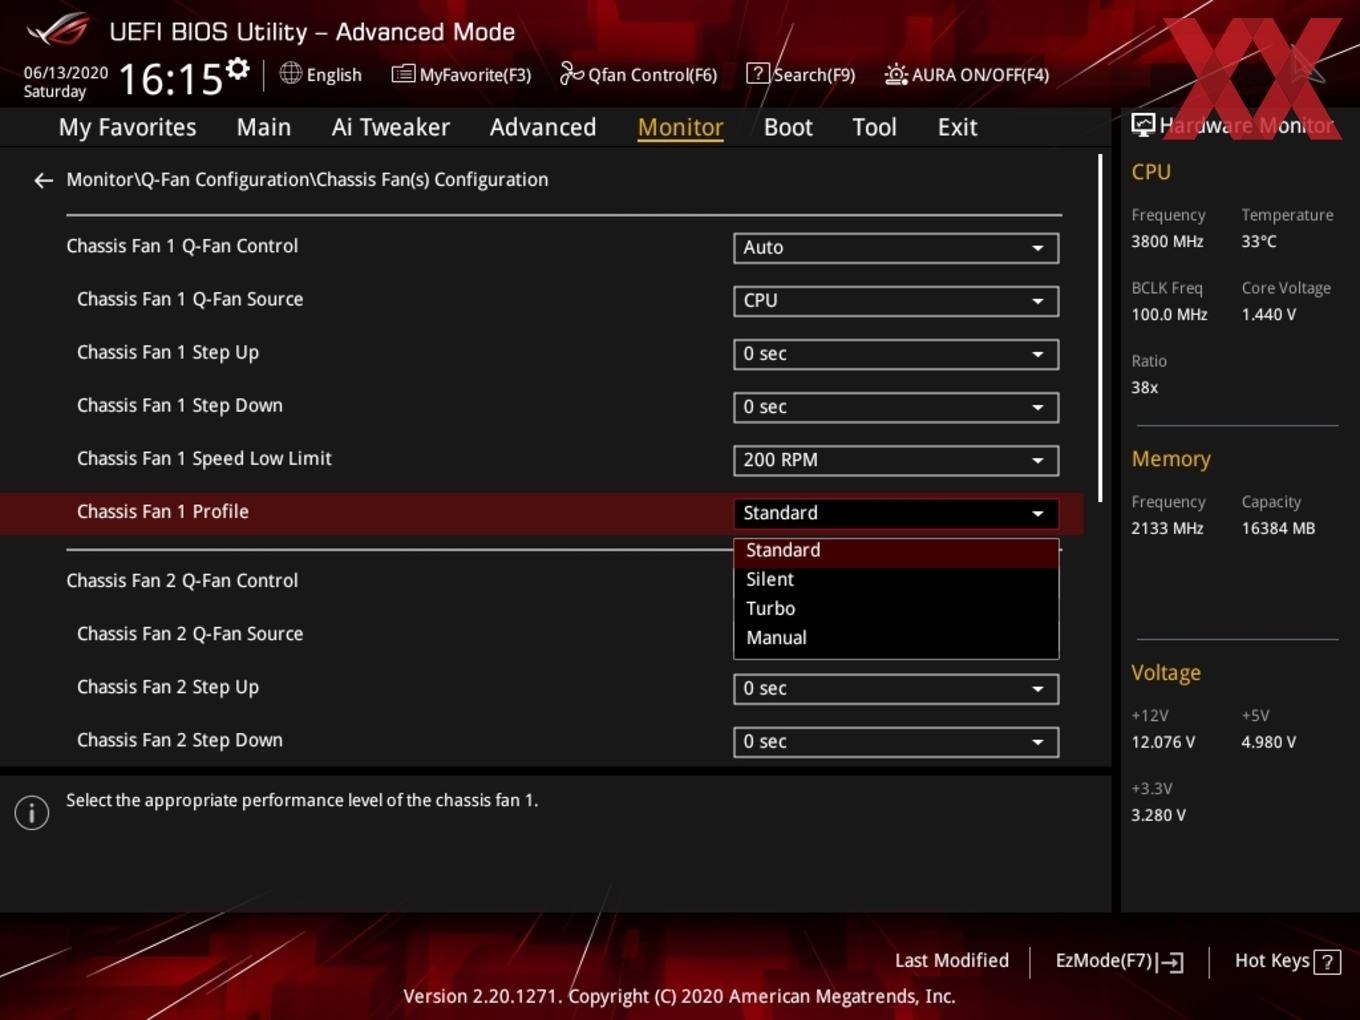
Task: Click the Hardware Monitor screen icon
Action: click(x=1143, y=124)
